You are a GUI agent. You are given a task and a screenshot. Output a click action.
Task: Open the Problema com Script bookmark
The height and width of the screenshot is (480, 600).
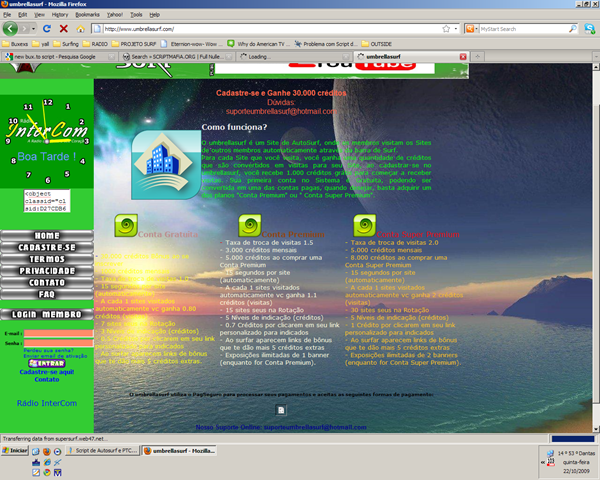point(326,44)
